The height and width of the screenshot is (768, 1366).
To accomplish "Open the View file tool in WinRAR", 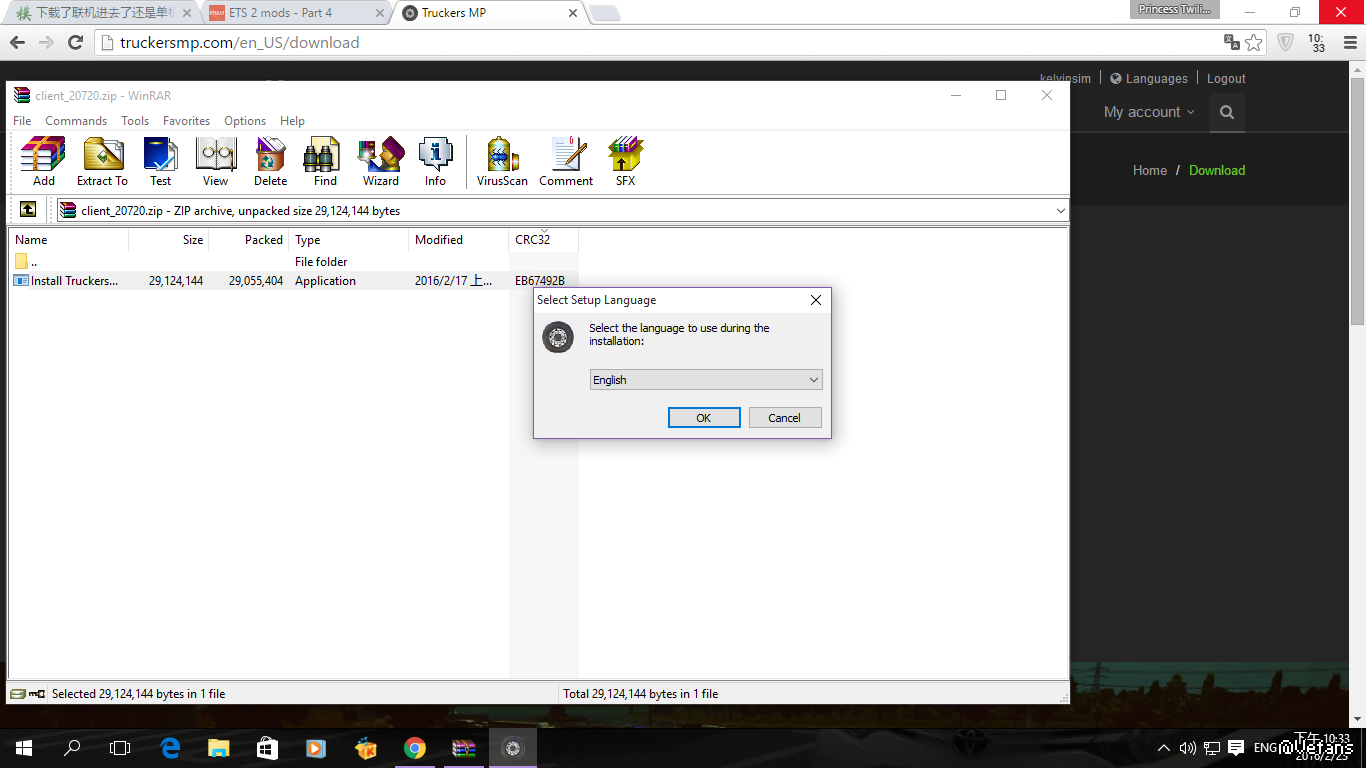I will click(215, 161).
